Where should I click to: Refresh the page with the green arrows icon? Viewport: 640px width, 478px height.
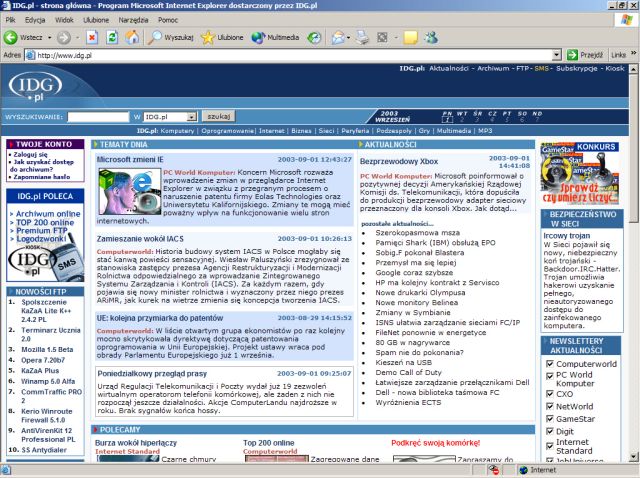112,38
